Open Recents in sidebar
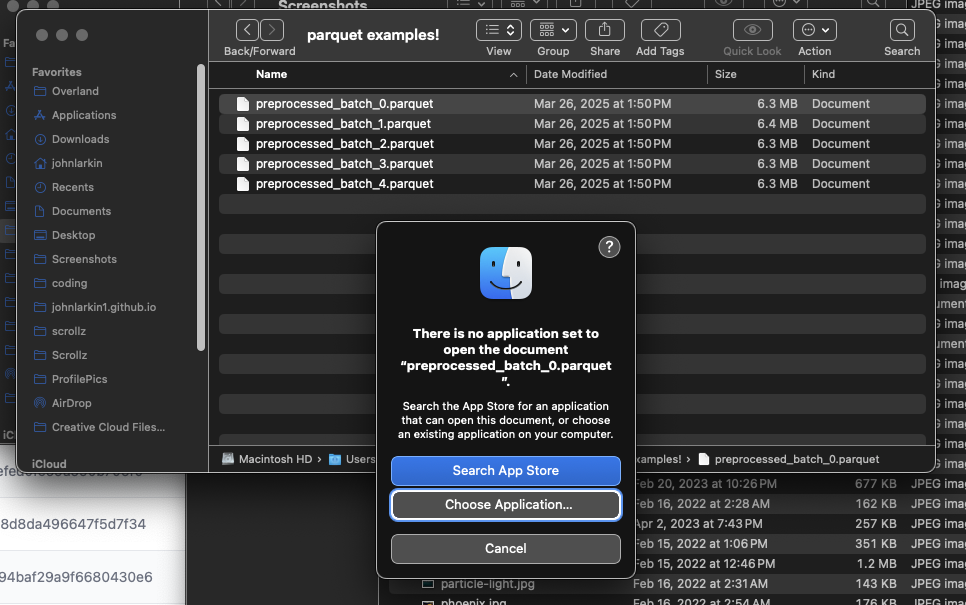 pyautogui.click(x=73, y=187)
